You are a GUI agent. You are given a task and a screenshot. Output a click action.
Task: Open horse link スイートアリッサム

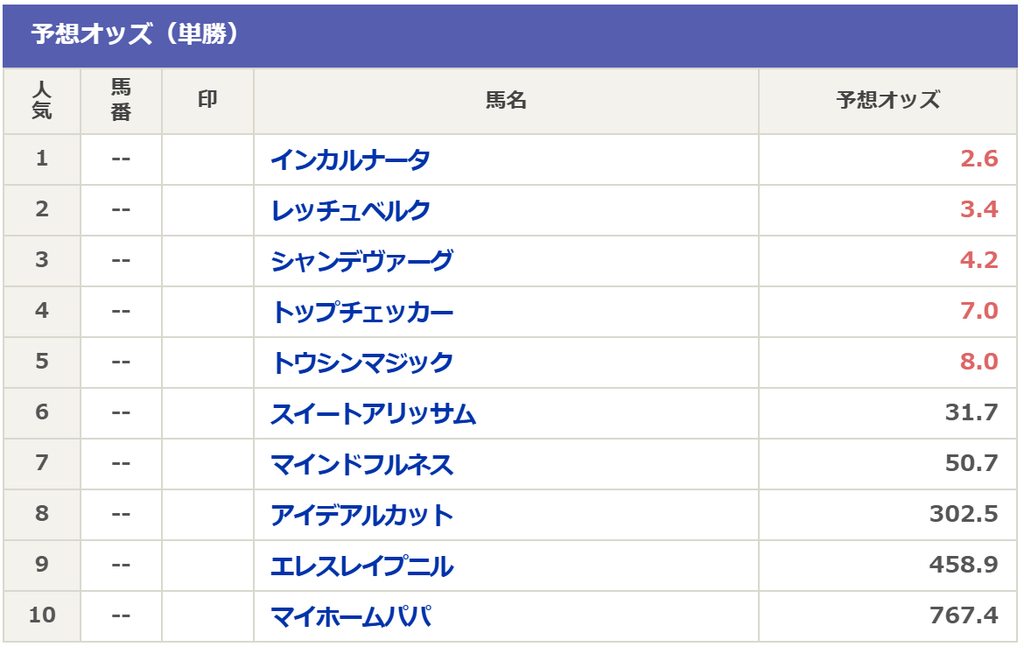coord(373,413)
